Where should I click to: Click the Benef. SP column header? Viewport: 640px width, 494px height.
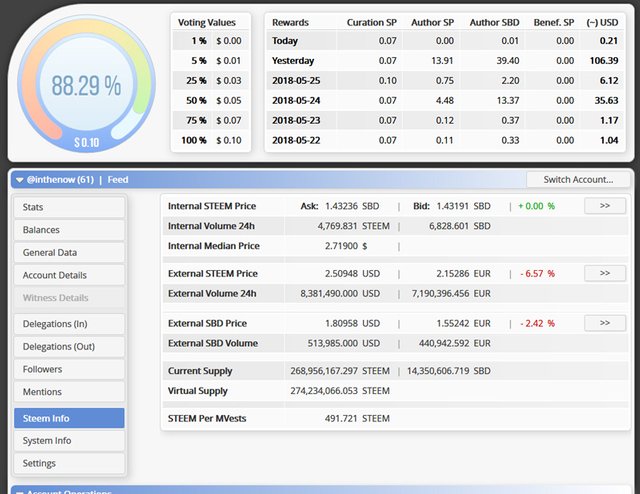coord(553,22)
